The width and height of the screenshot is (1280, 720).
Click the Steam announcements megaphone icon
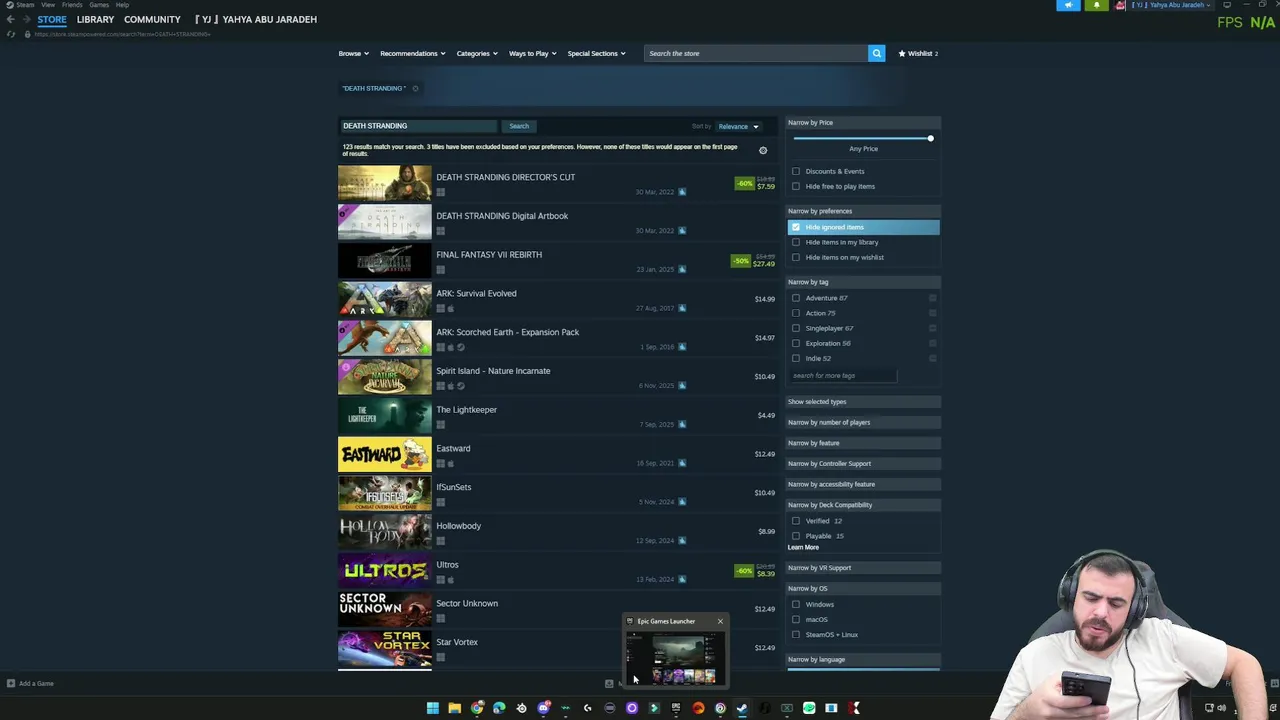(1068, 5)
